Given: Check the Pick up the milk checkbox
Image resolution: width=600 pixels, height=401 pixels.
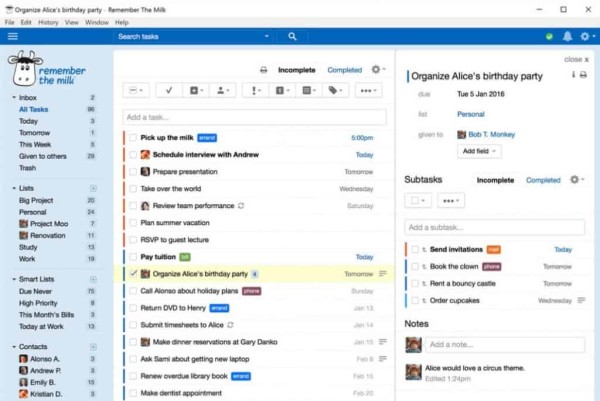Looking at the screenshot, I should [x=133, y=138].
